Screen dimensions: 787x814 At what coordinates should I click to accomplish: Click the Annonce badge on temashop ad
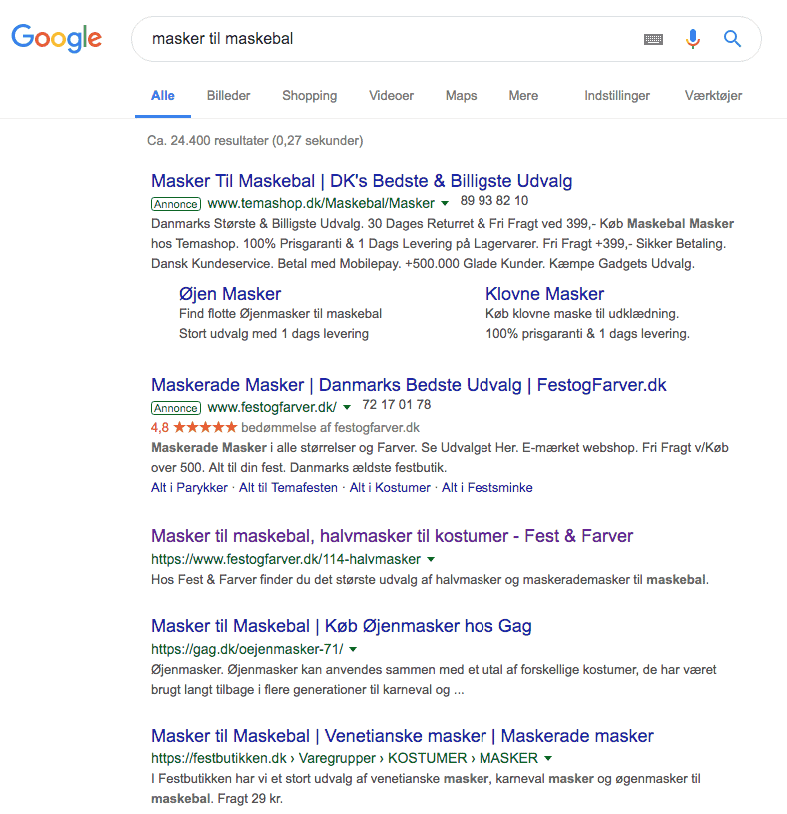[175, 204]
